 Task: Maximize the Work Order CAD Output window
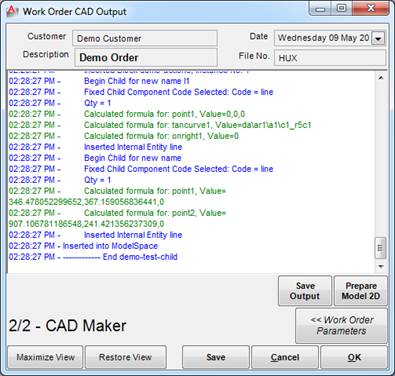pyautogui.click(x=341, y=8)
